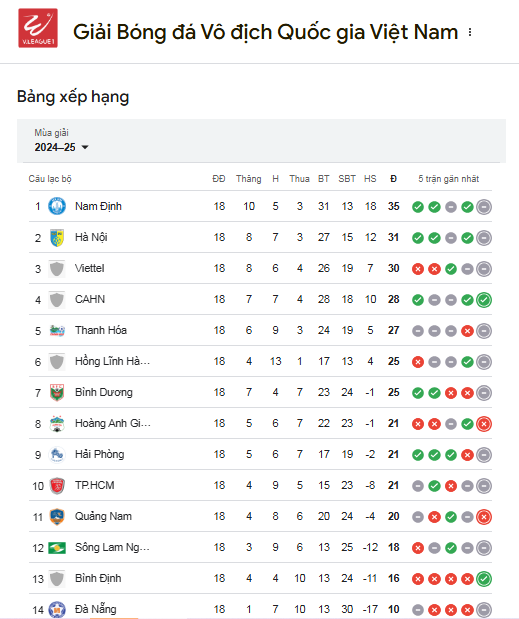This screenshot has height=619, width=519.
Task: Click the V.League 1 logo
Action: point(38,28)
